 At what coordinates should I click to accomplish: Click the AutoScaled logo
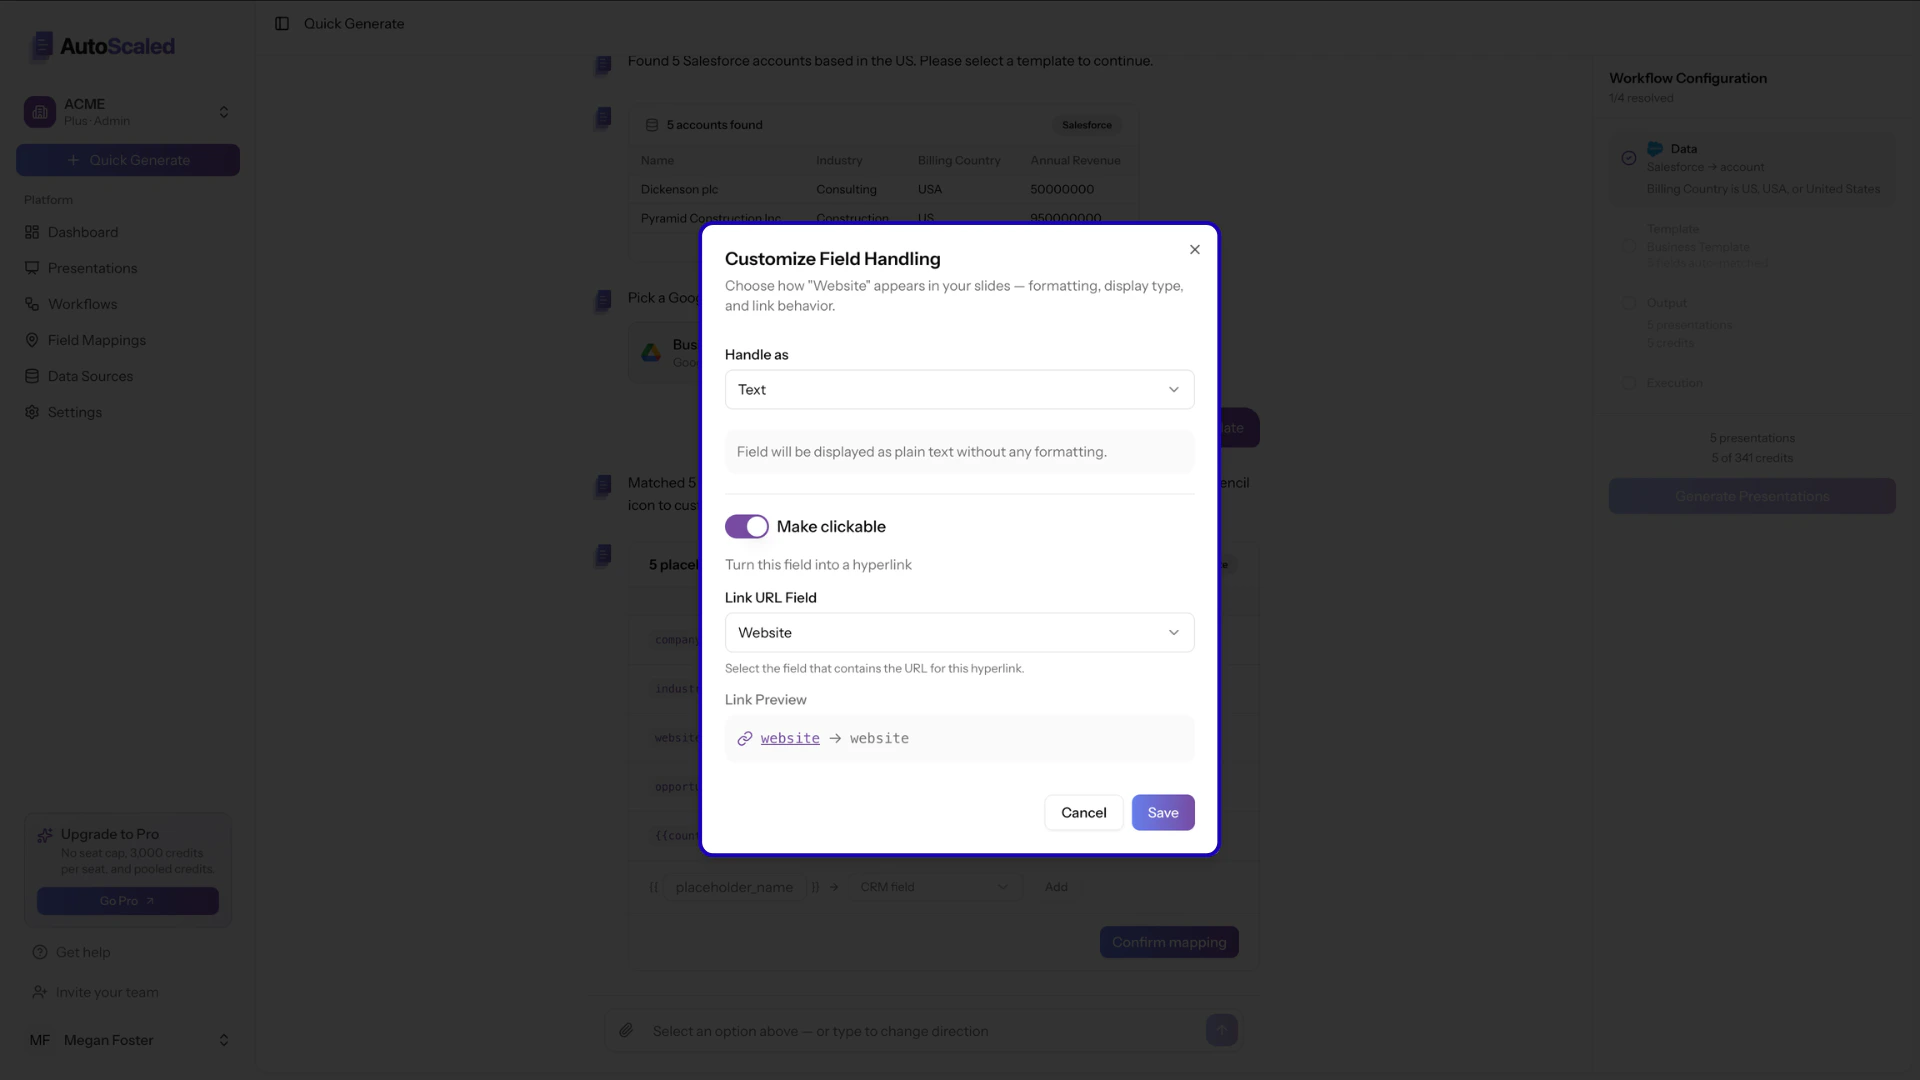coord(101,46)
